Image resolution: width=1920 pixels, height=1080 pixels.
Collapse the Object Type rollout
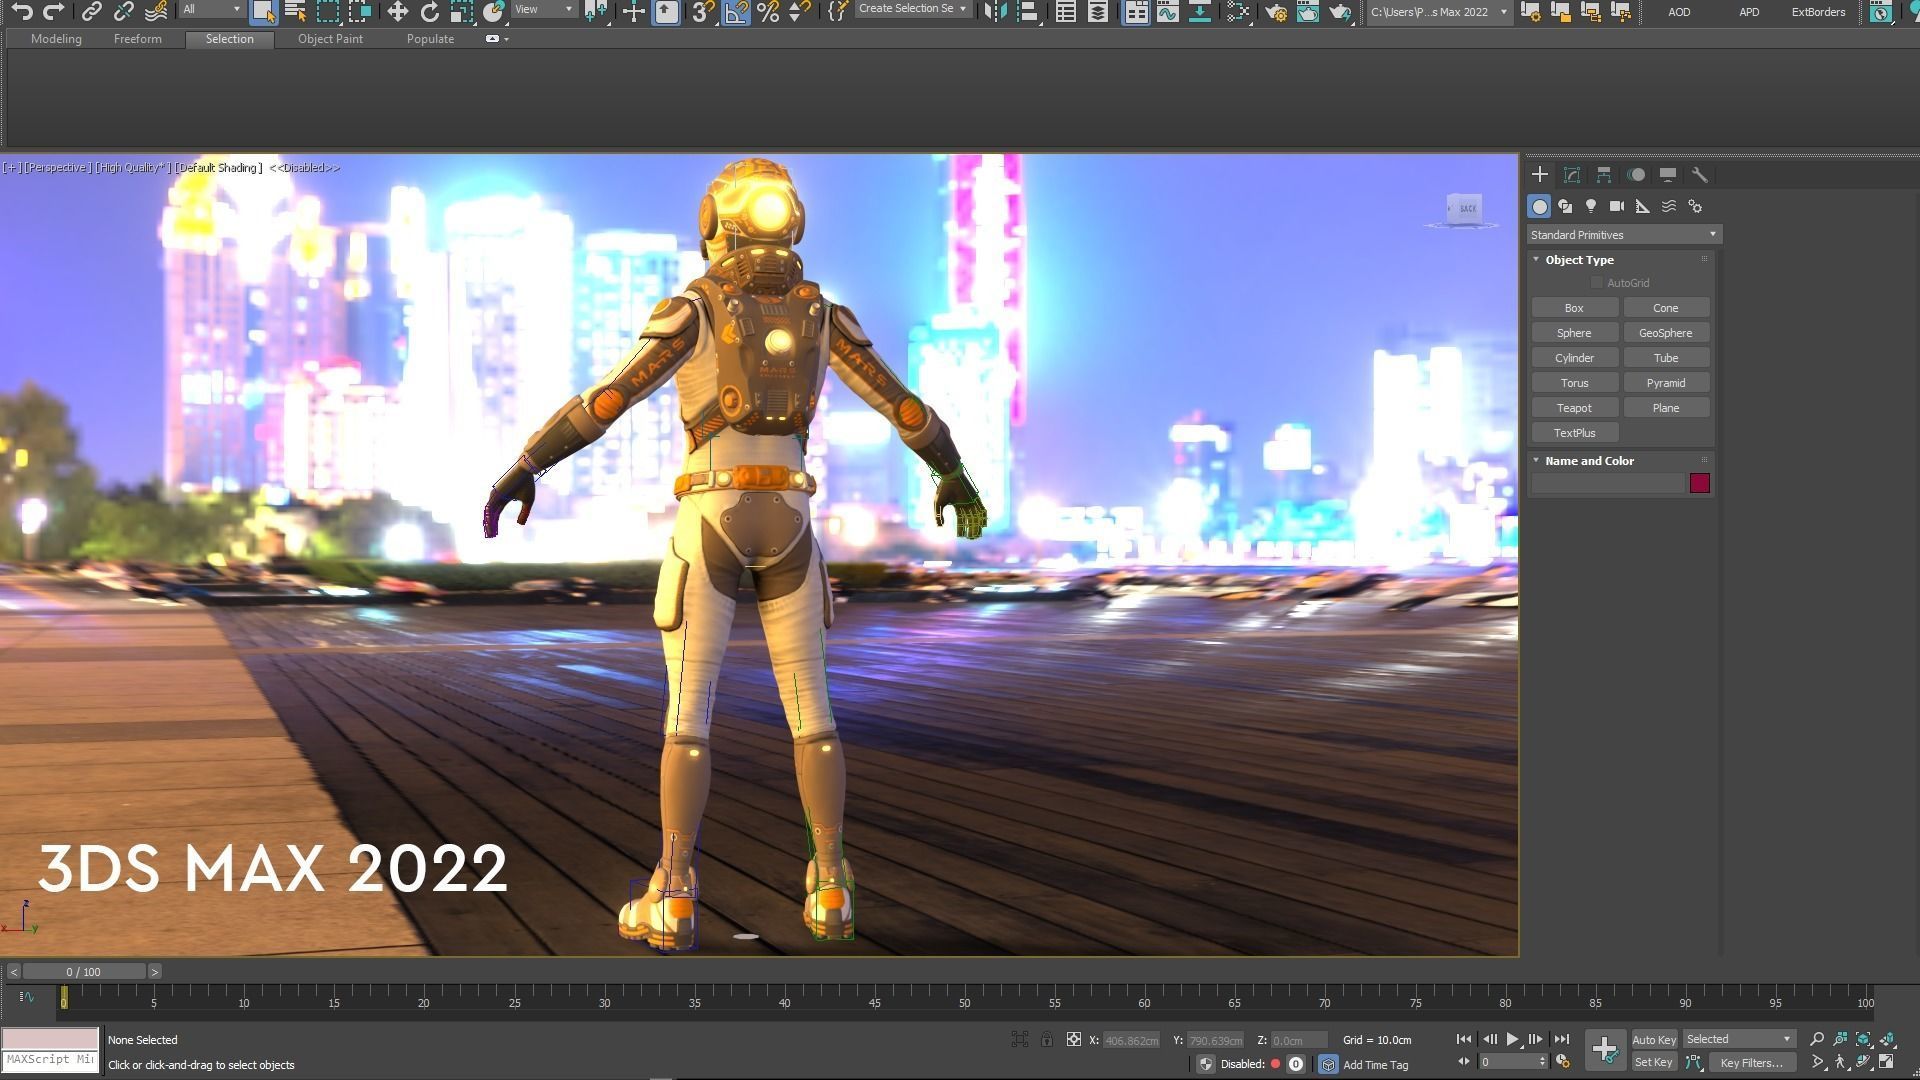point(1536,260)
